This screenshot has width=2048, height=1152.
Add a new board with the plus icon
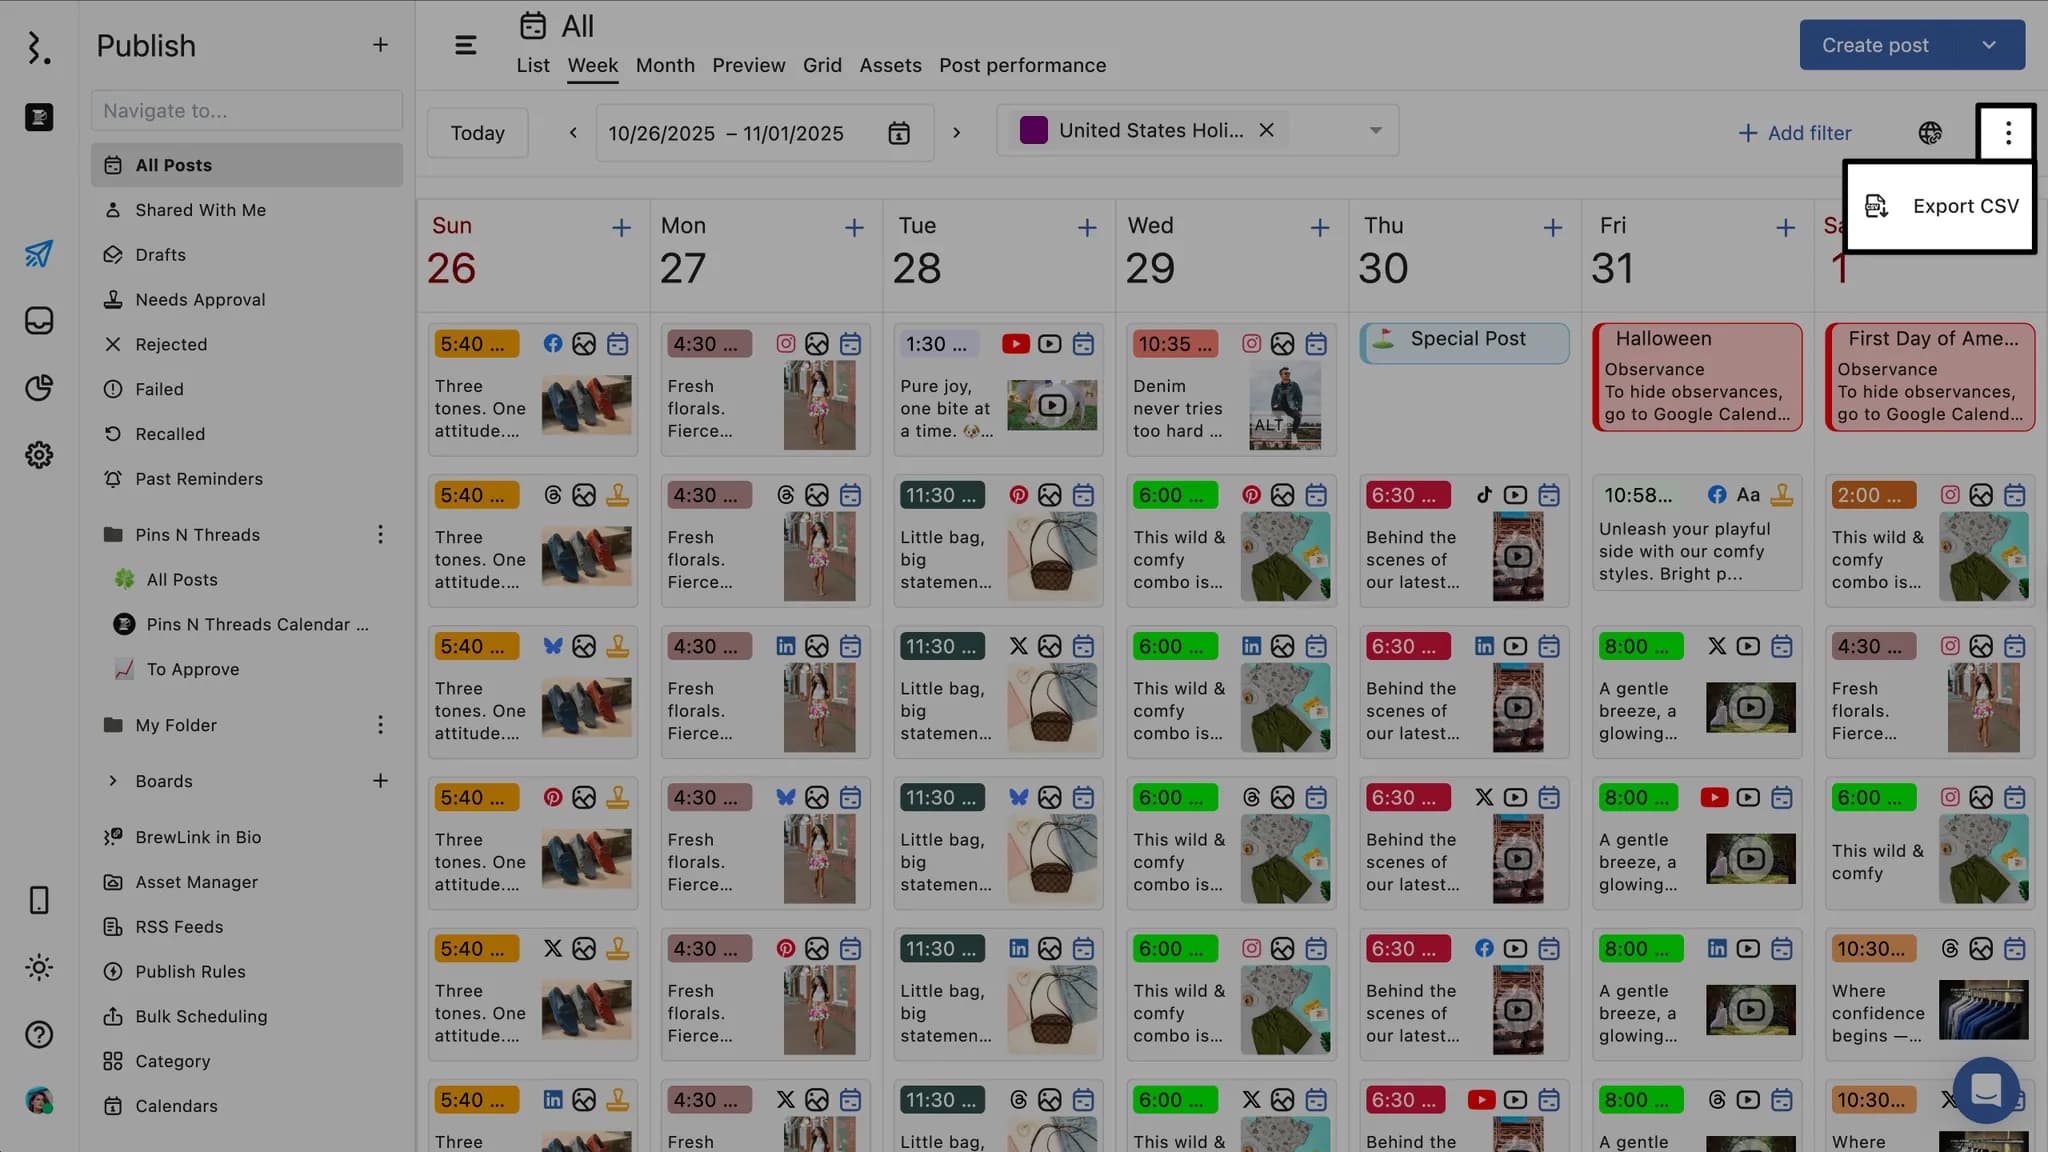pos(380,781)
